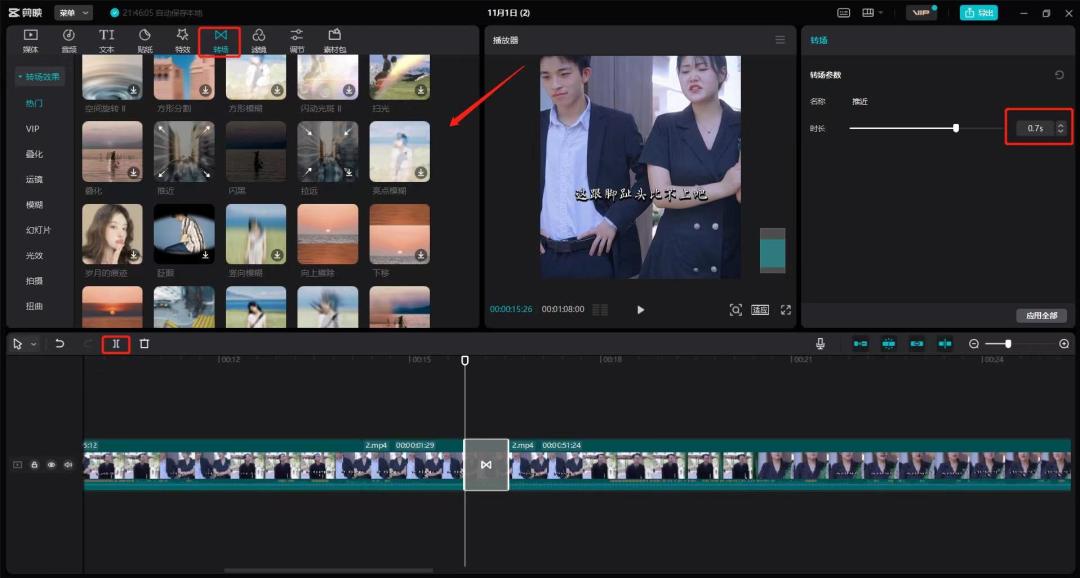Select the 运镜 category in sidebar
Viewport: 1080px width, 578px height.
click(x=34, y=179)
